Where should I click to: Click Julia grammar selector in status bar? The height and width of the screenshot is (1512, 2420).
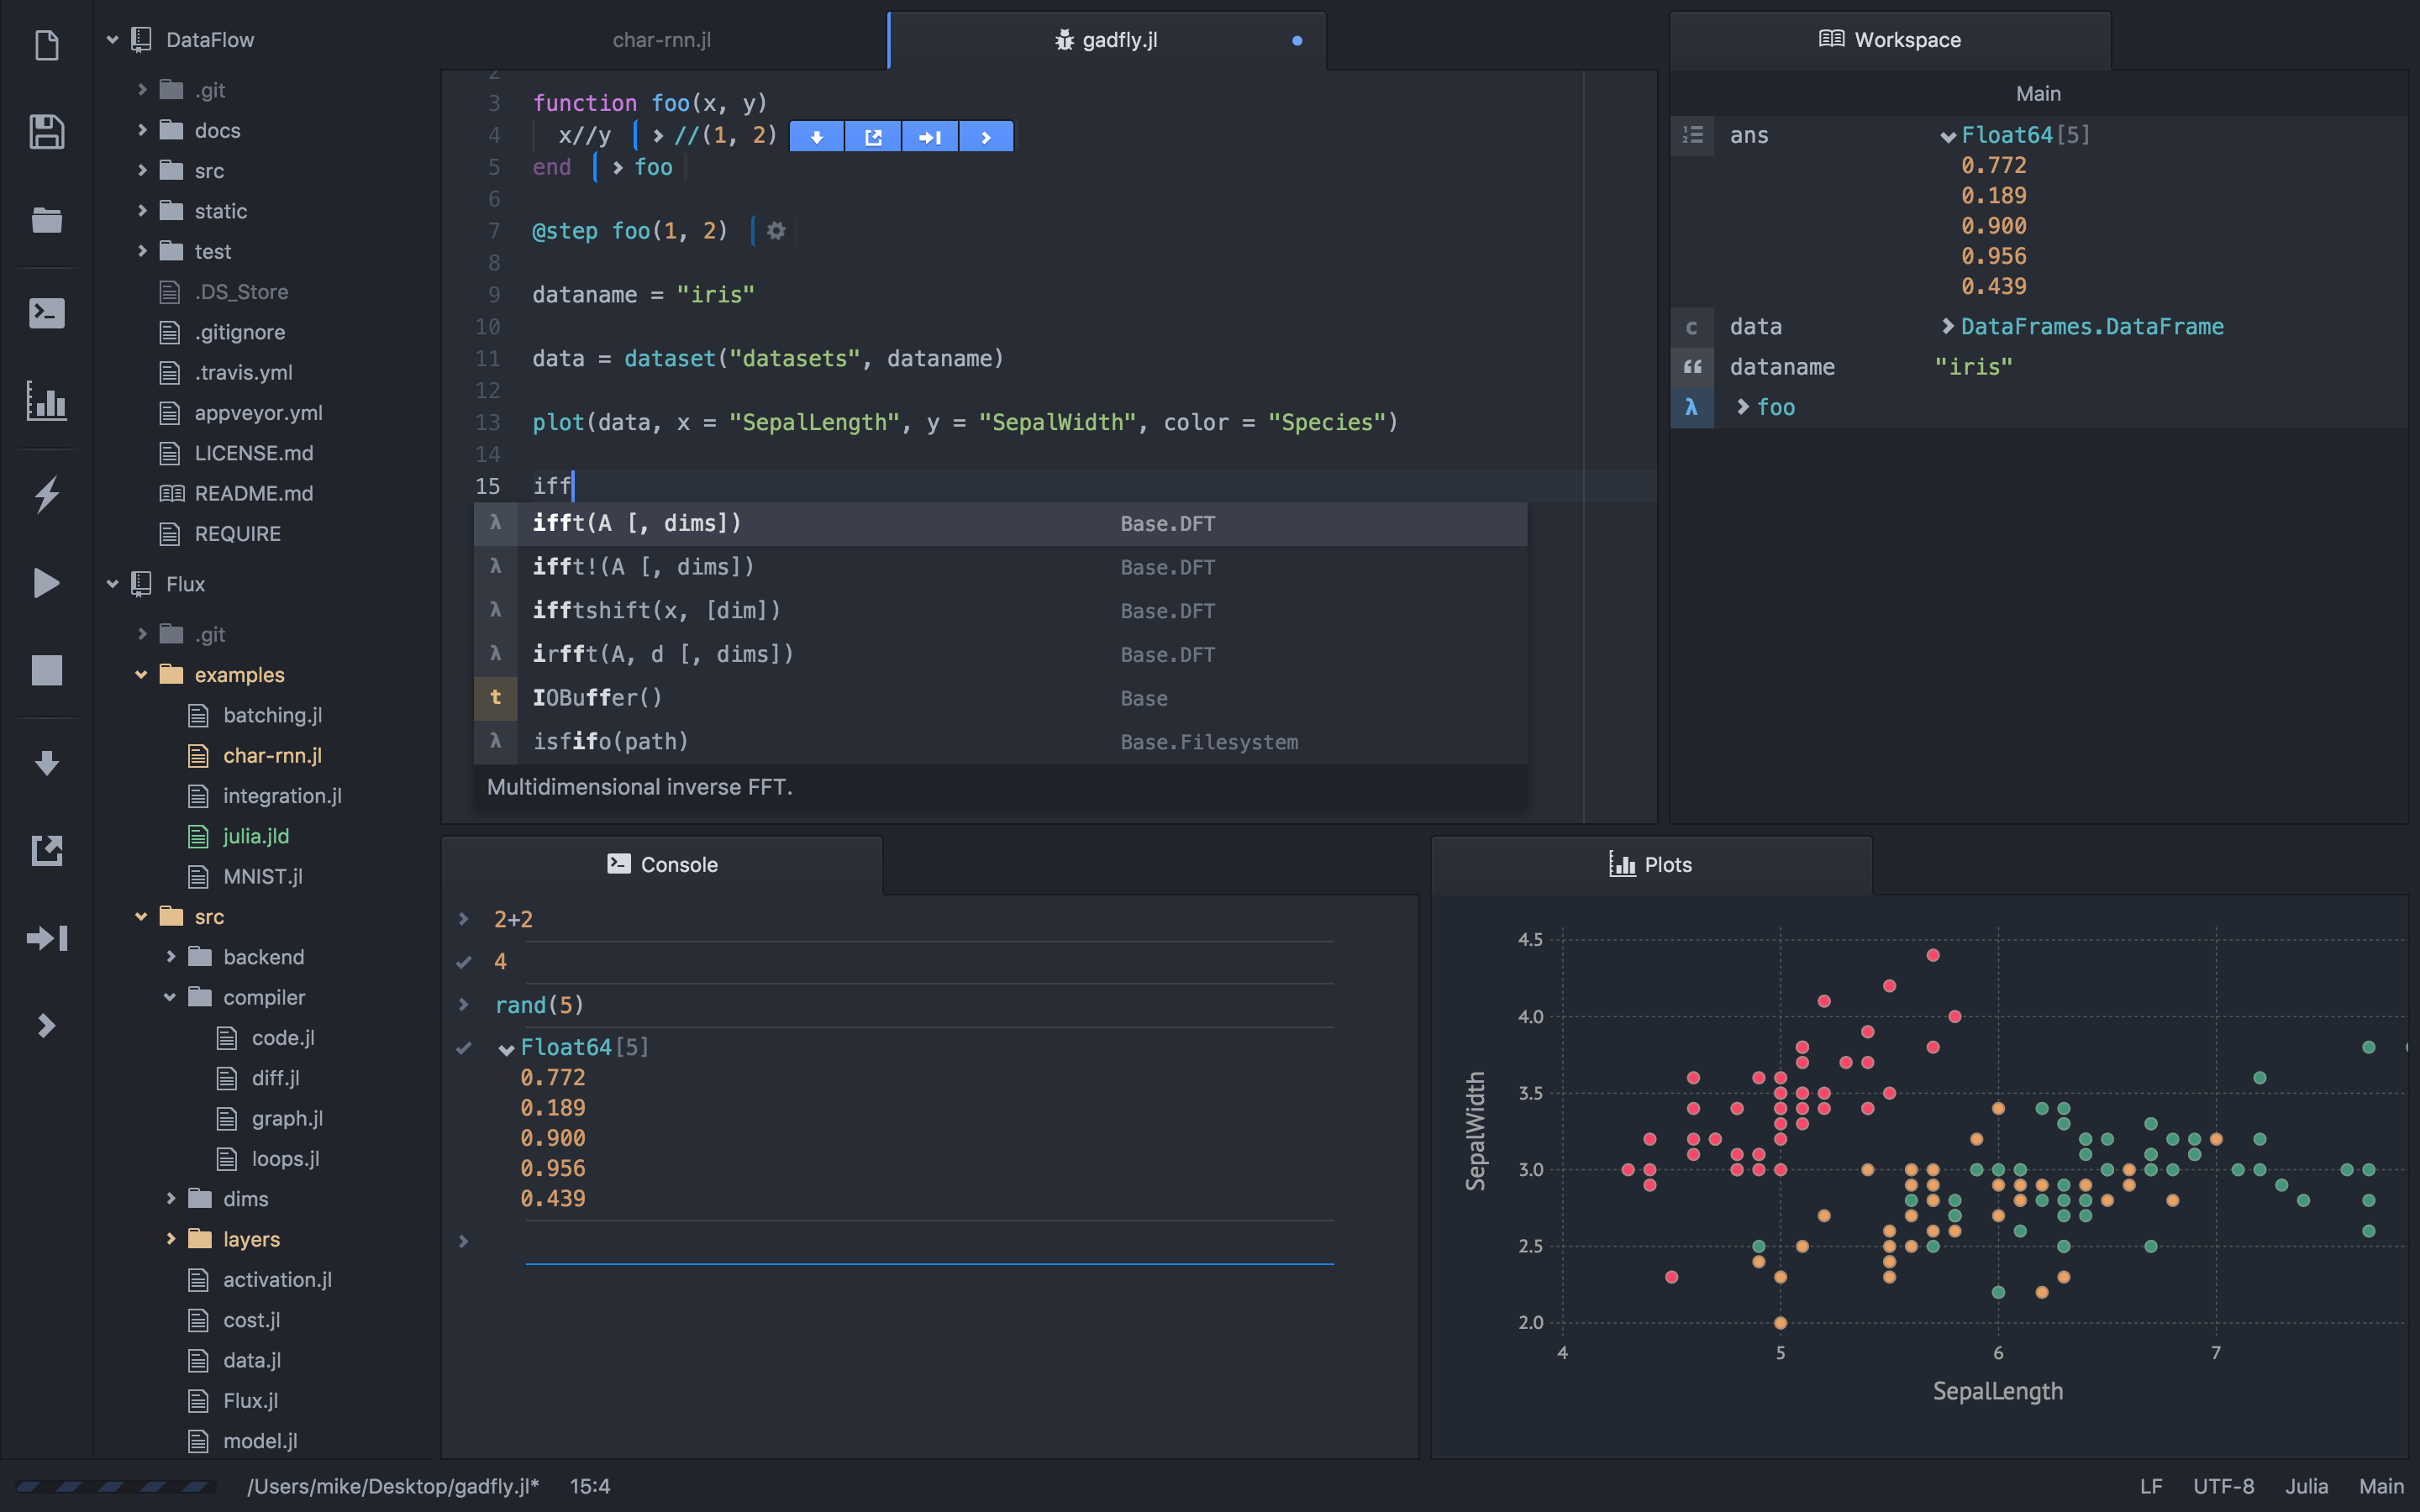click(2306, 1486)
